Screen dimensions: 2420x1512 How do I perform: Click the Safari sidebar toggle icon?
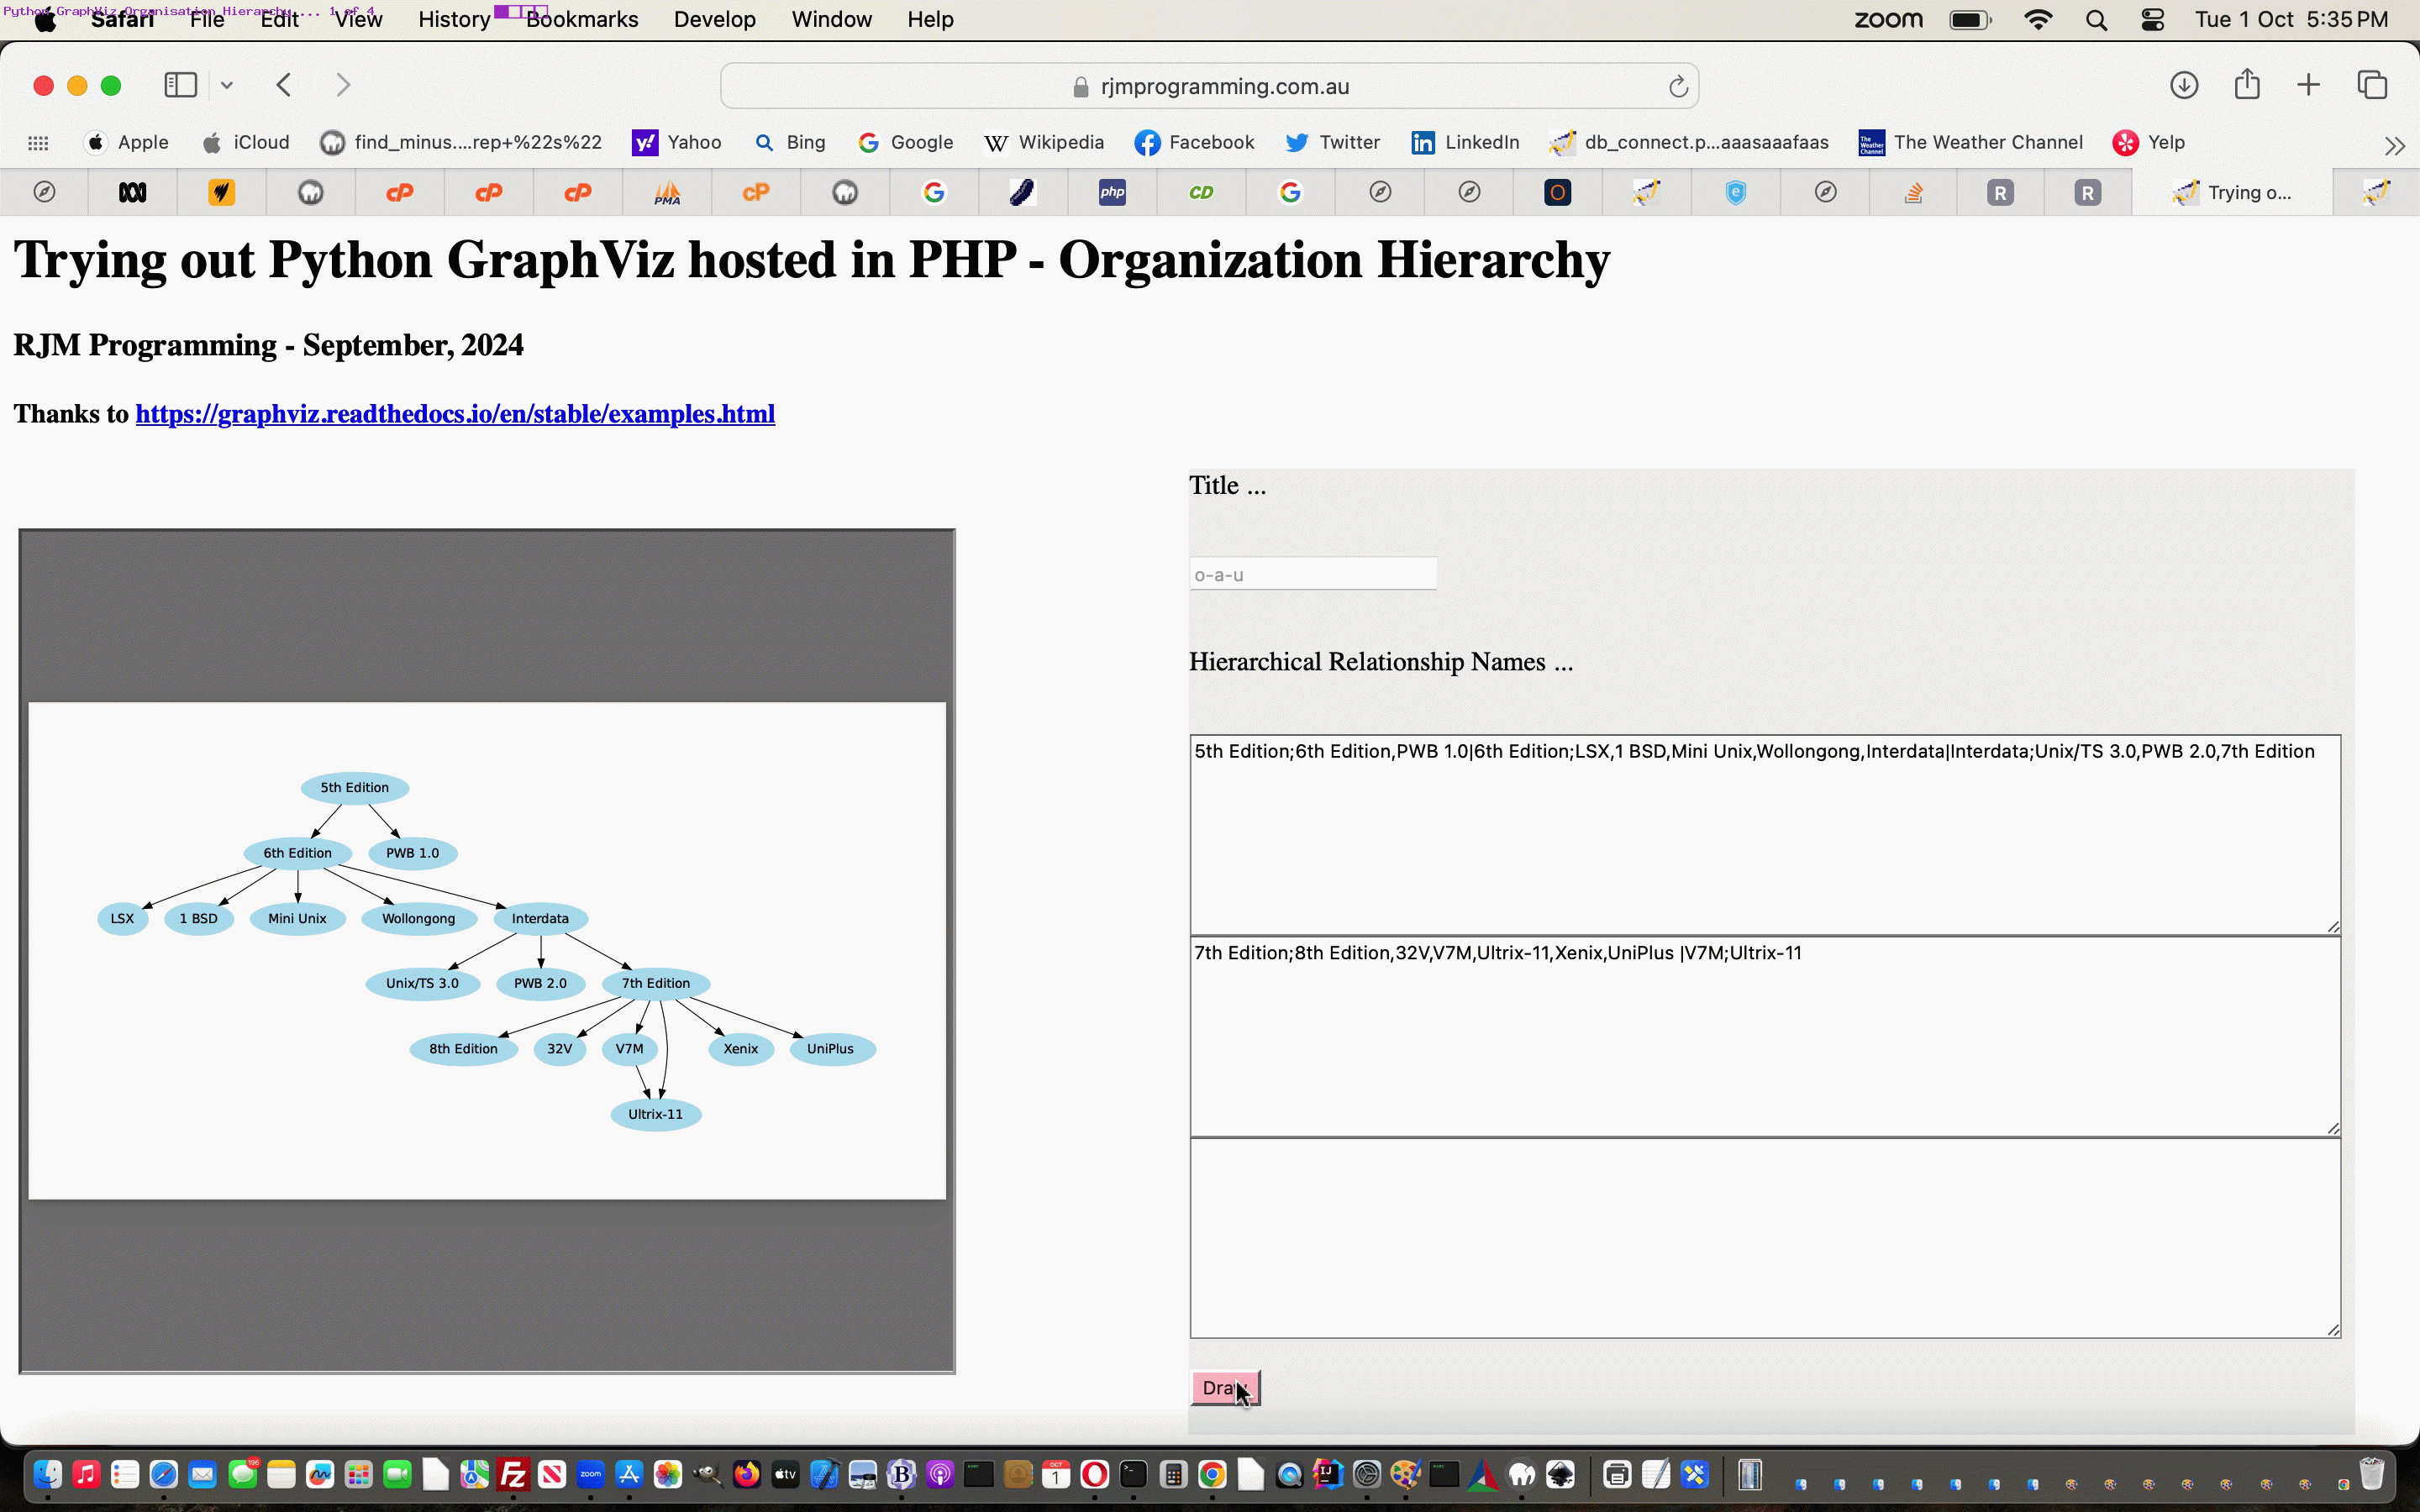[x=180, y=85]
